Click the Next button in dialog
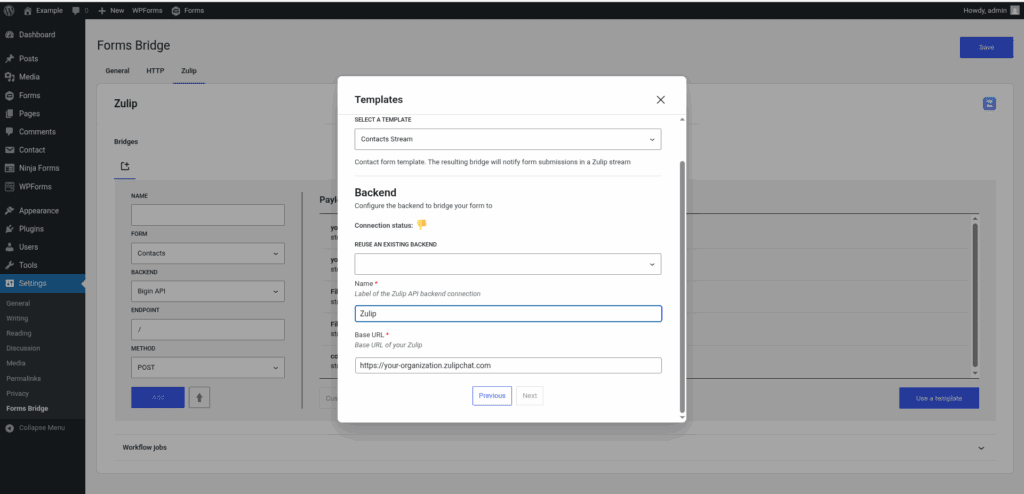This screenshot has height=494, width=1024. [x=530, y=396]
